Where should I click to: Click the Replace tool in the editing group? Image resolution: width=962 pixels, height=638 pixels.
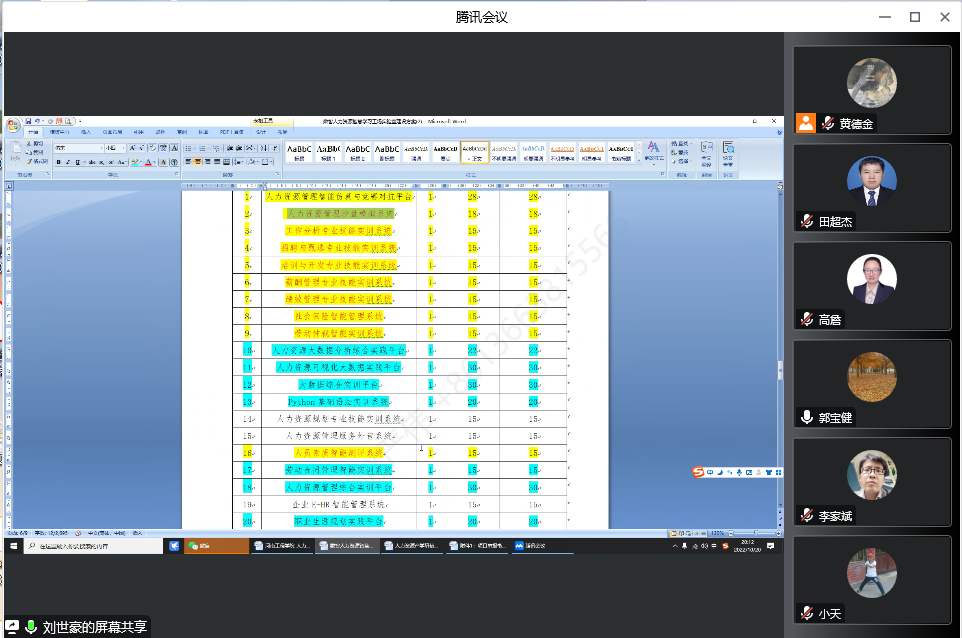pos(679,152)
